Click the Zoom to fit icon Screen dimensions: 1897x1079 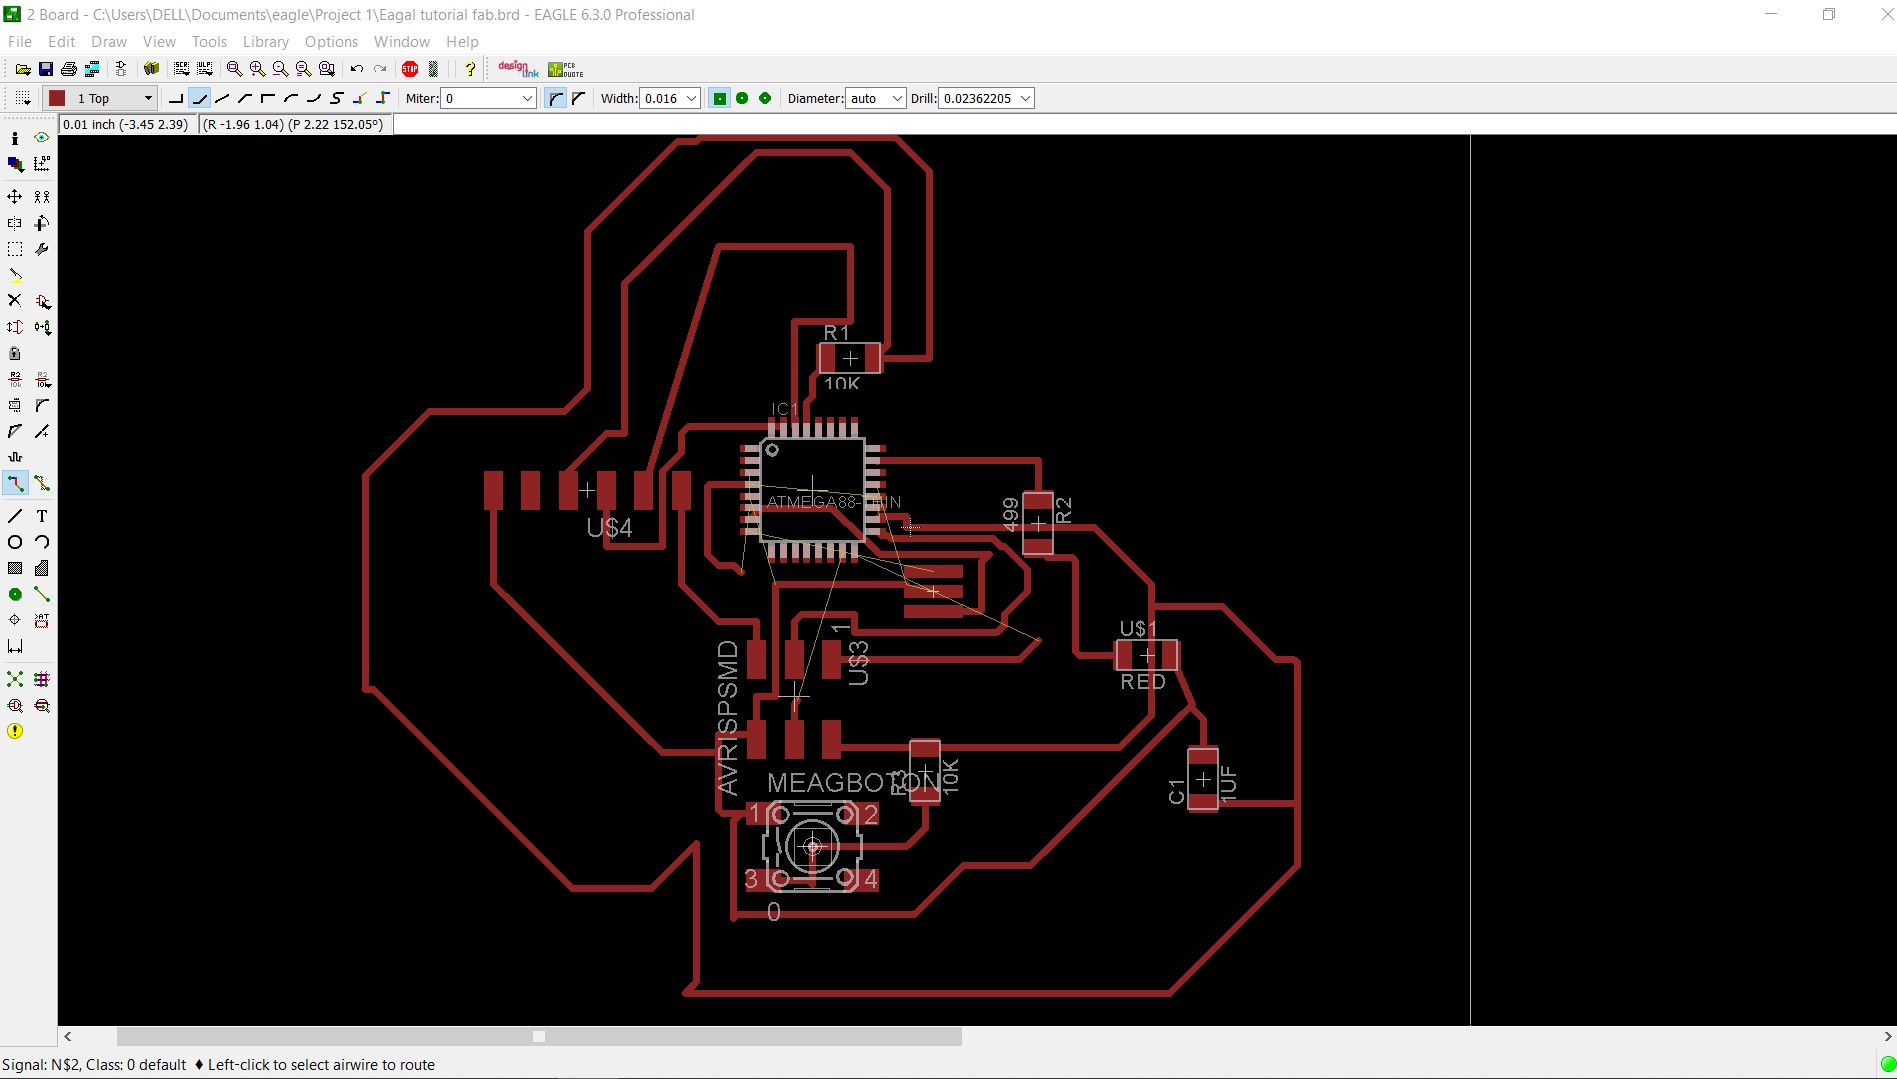(233, 69)
